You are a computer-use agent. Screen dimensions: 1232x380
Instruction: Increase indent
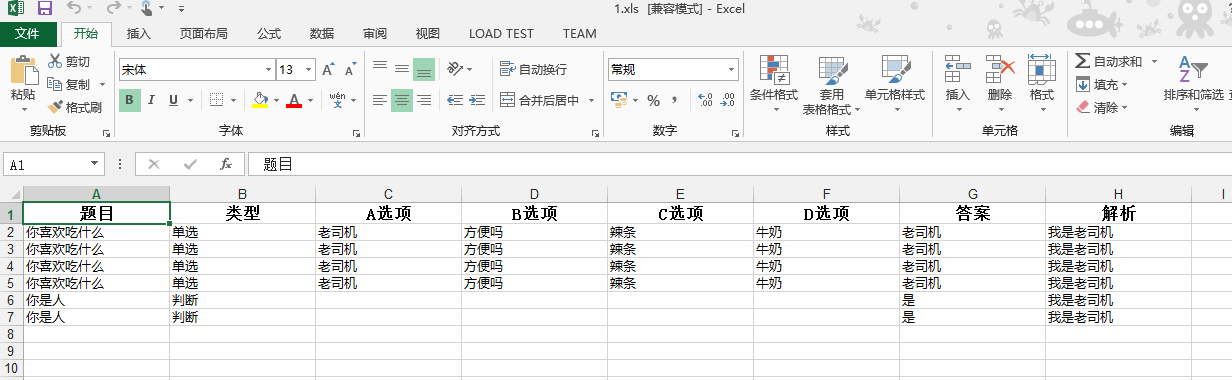tap(478, 100)
